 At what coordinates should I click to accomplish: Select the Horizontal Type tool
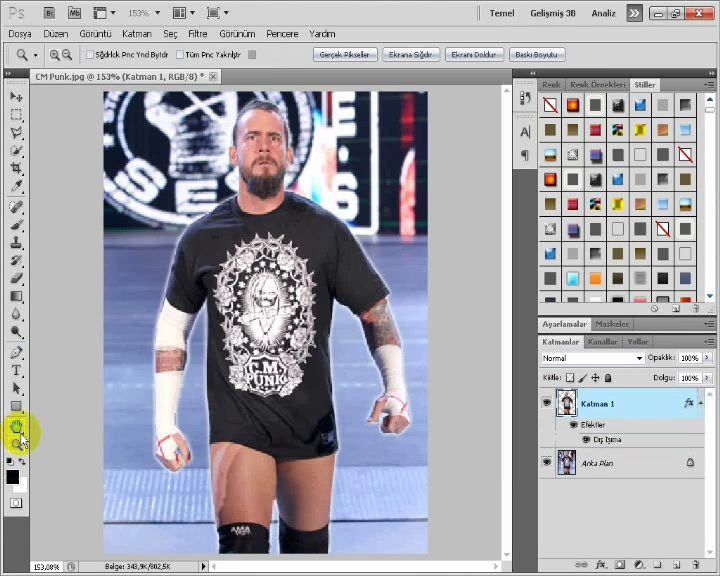pos(16,370)
